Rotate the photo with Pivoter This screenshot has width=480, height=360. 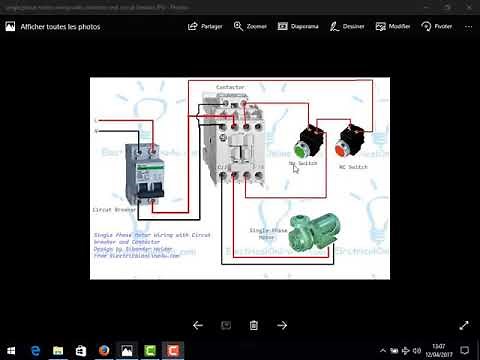click(x=437, y=26)
